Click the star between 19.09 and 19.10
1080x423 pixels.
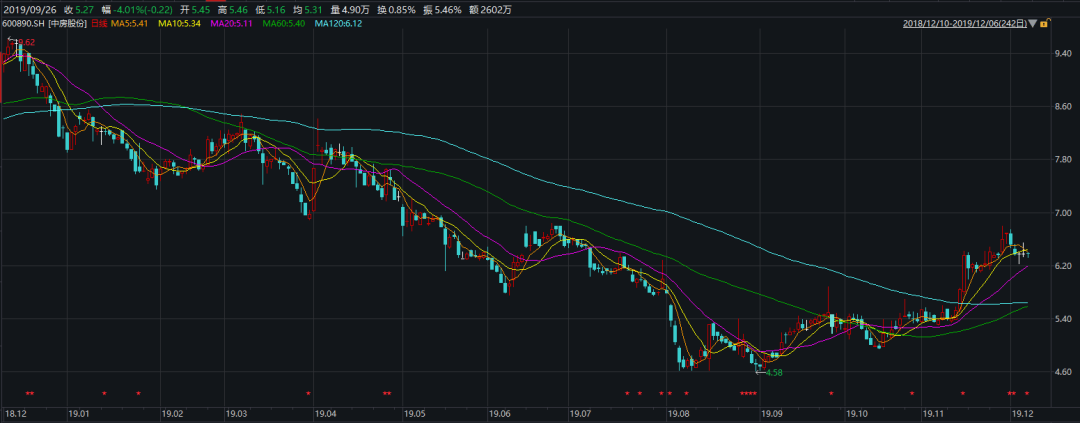tap(830, 392)
